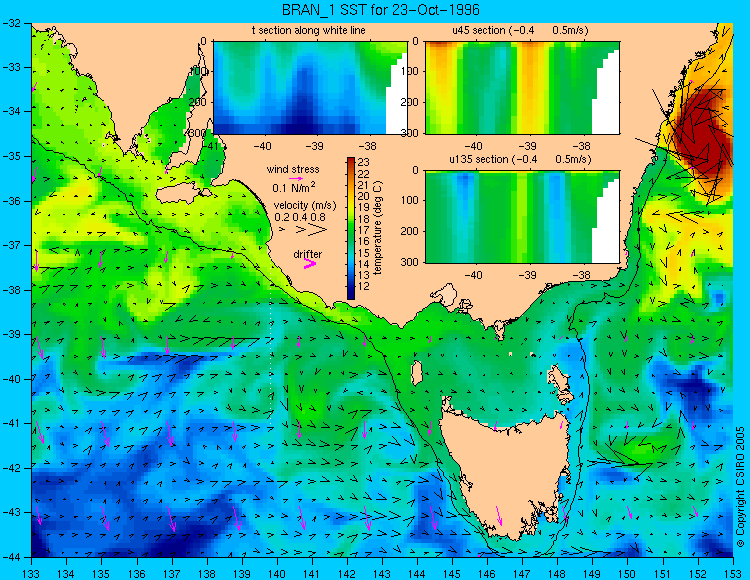Screen dimensions: 750x580
Task: Click the 'drifter' legend label
Action: 308,254
